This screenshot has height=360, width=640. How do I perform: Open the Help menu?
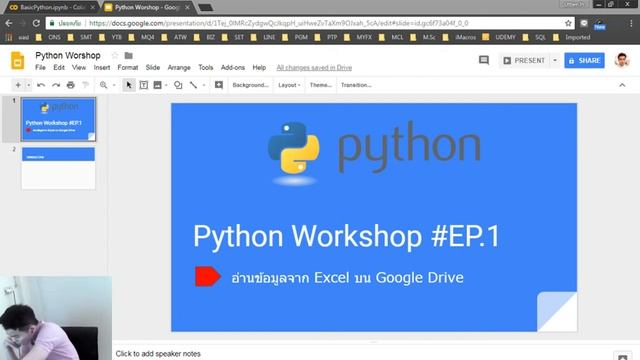[x=259, y=67]
